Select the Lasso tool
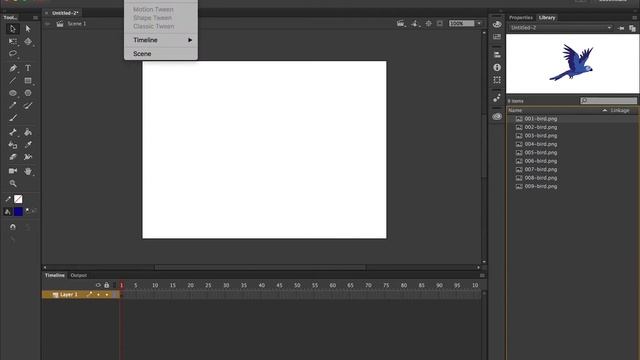 pos(13,54)
